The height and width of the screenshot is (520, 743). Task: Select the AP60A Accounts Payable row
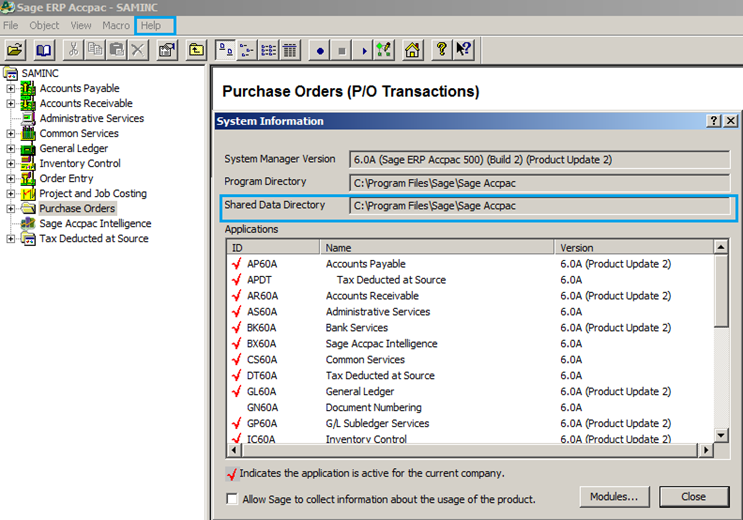(x=471, y=264)
